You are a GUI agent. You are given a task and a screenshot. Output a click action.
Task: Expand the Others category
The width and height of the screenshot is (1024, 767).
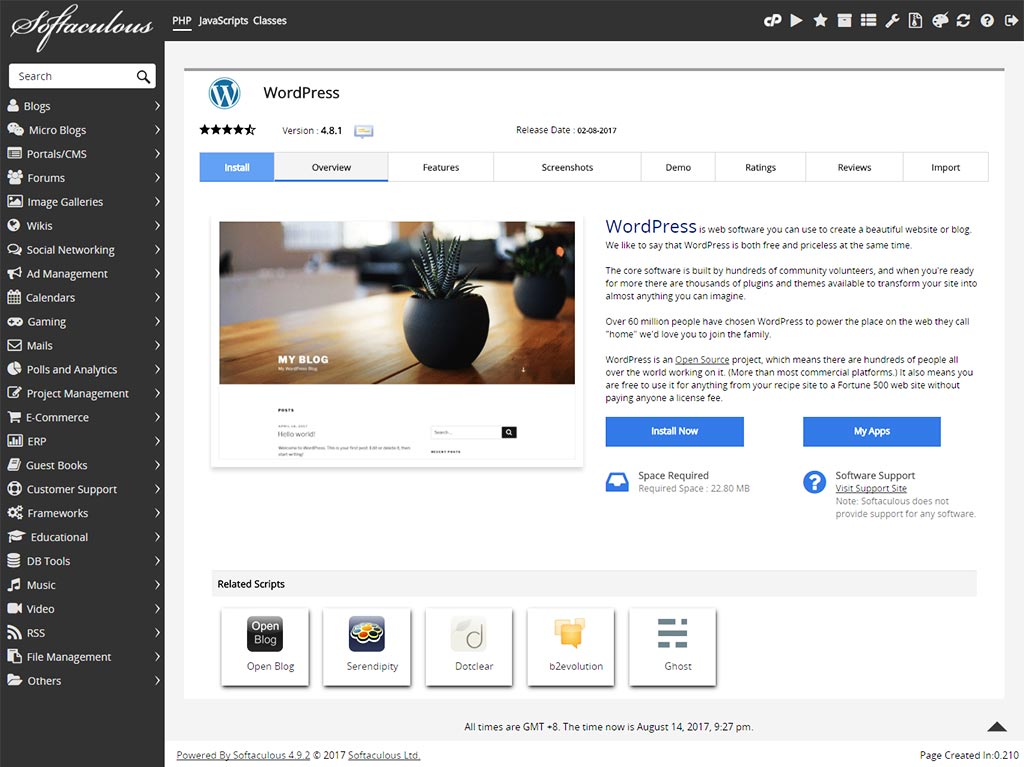pos(82,681)
